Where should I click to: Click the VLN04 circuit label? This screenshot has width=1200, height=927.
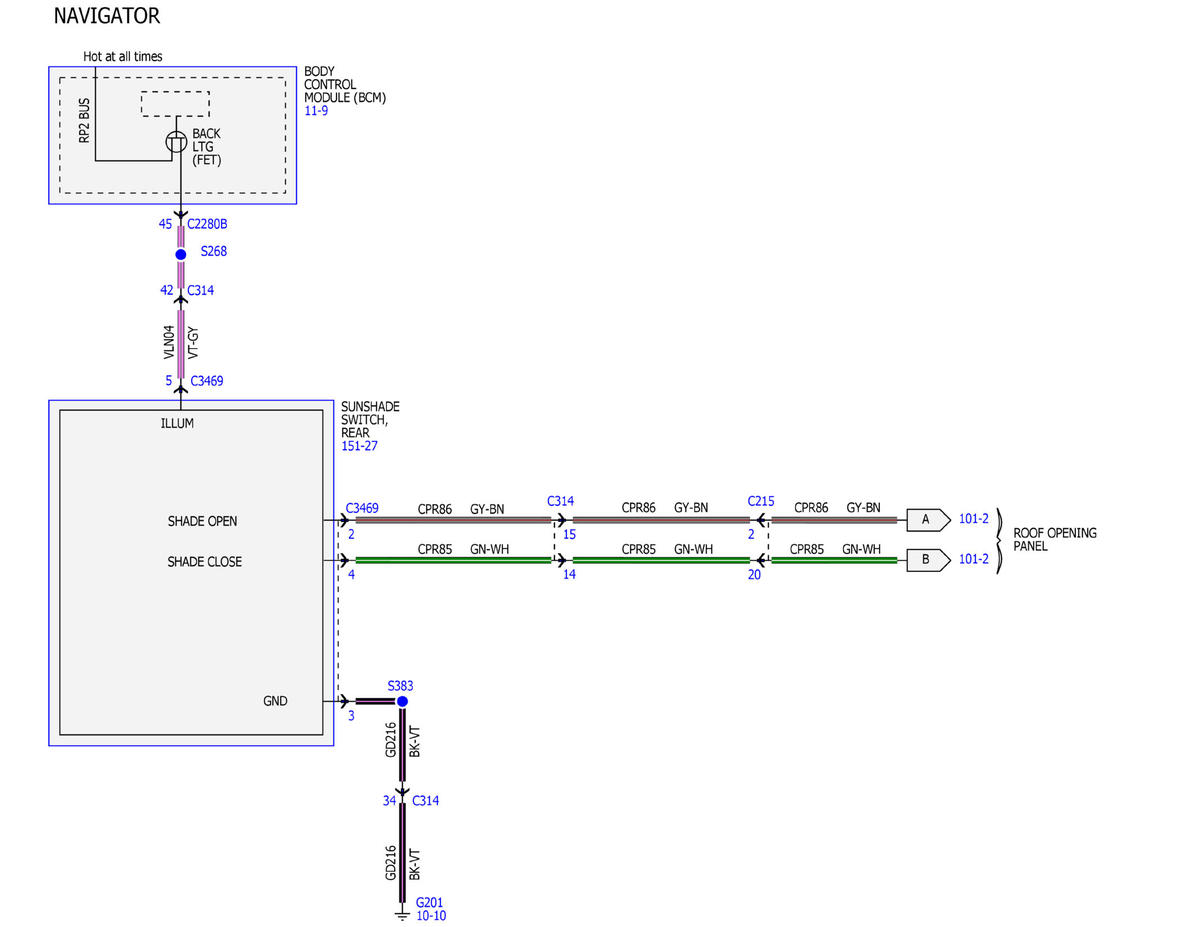[170, 342]
